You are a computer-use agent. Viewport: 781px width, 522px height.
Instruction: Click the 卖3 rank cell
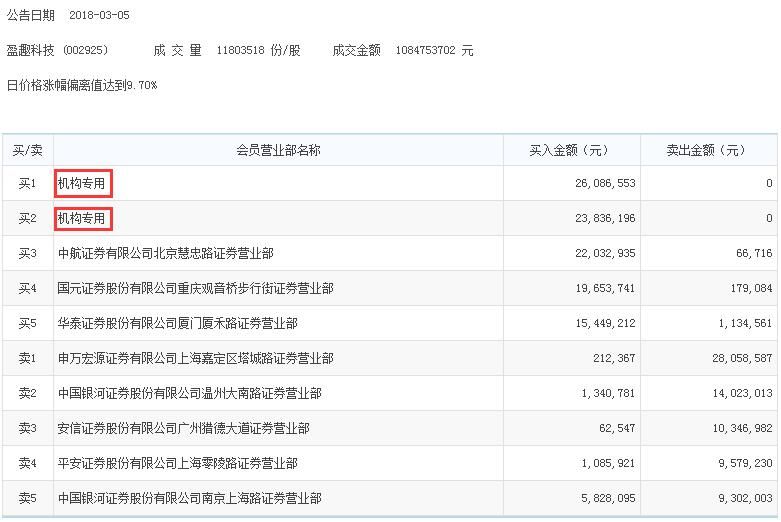tap(27, 428)
